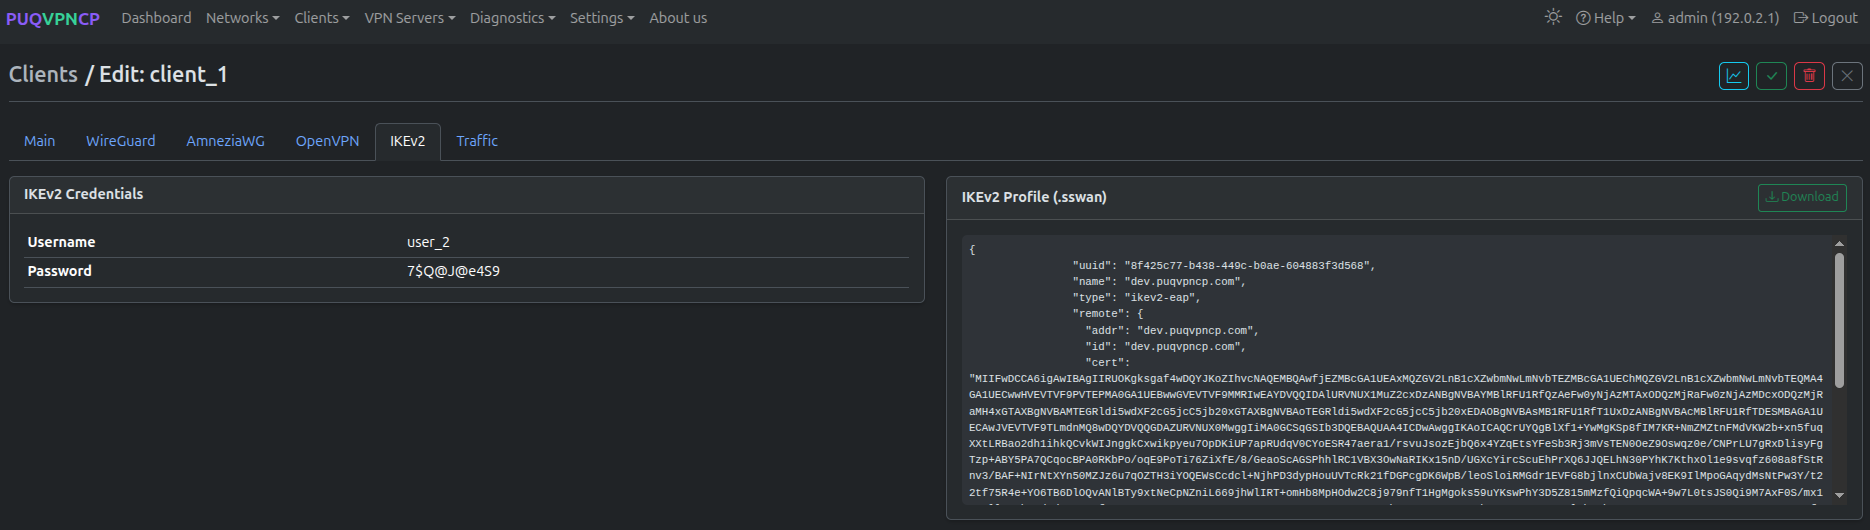Screen dimensions: 1870x530
Task: Click the PUQVPNCP logo
Action: [53, 18]
